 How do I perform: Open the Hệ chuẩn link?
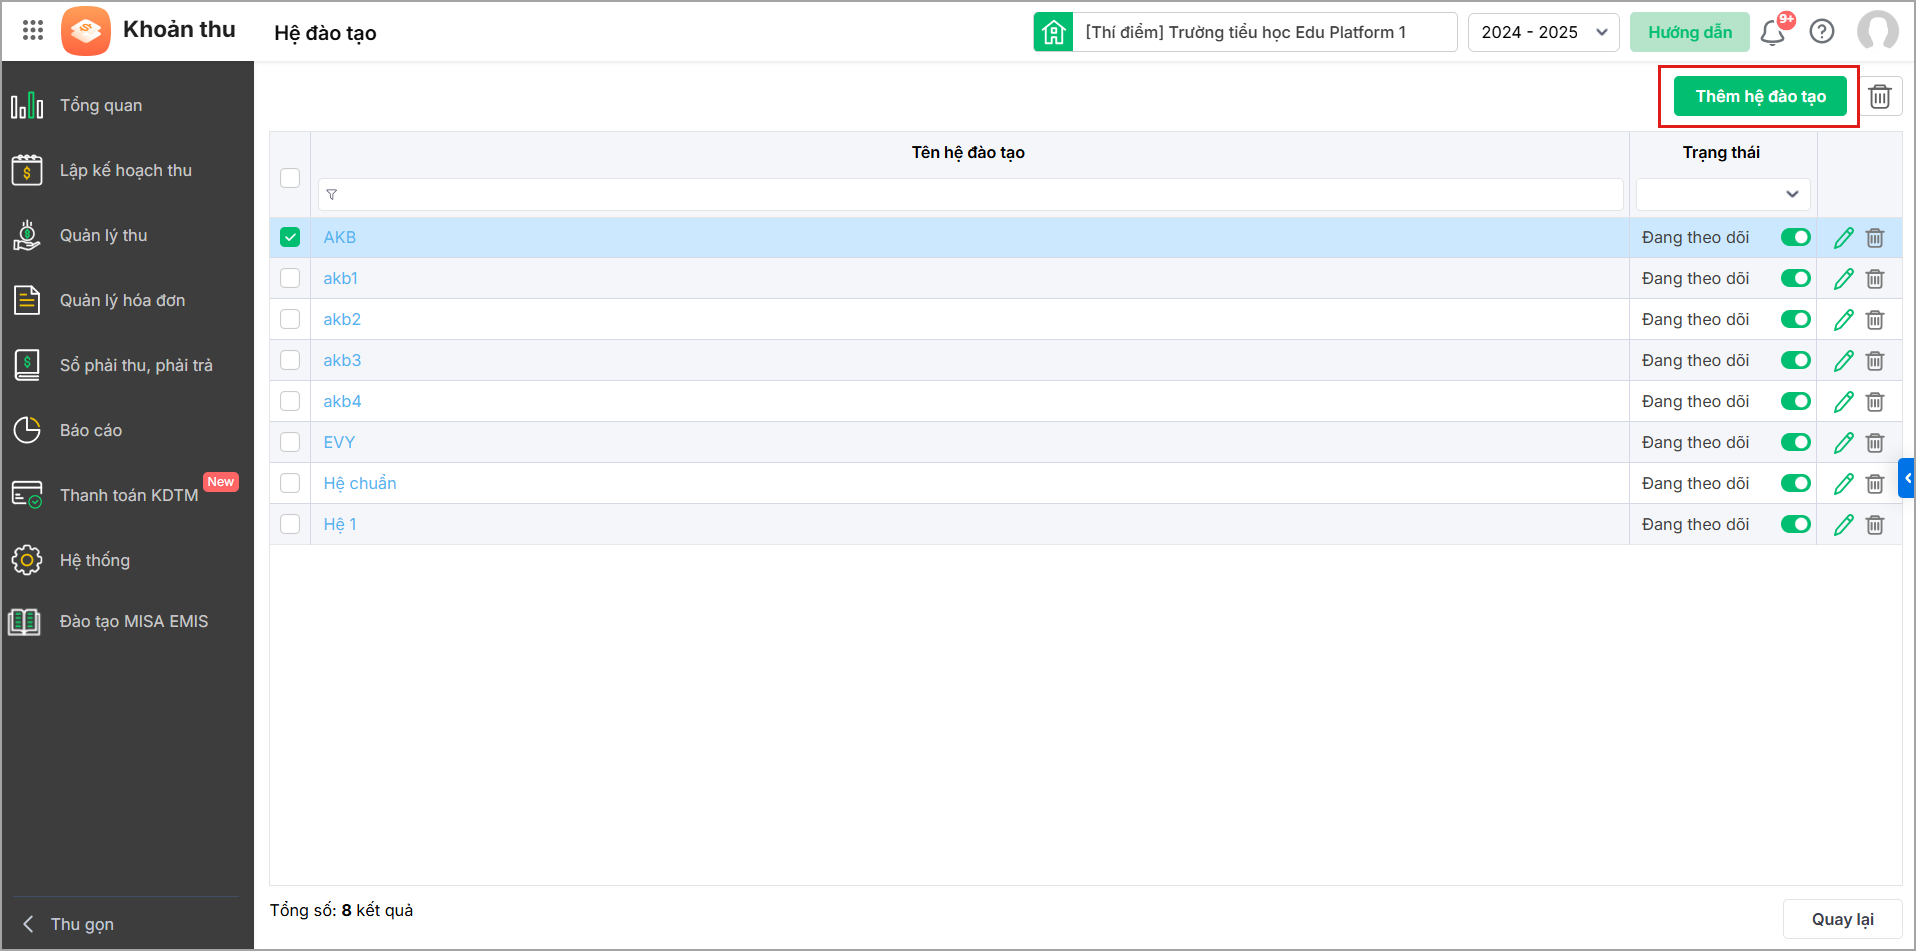pos(360,483)
